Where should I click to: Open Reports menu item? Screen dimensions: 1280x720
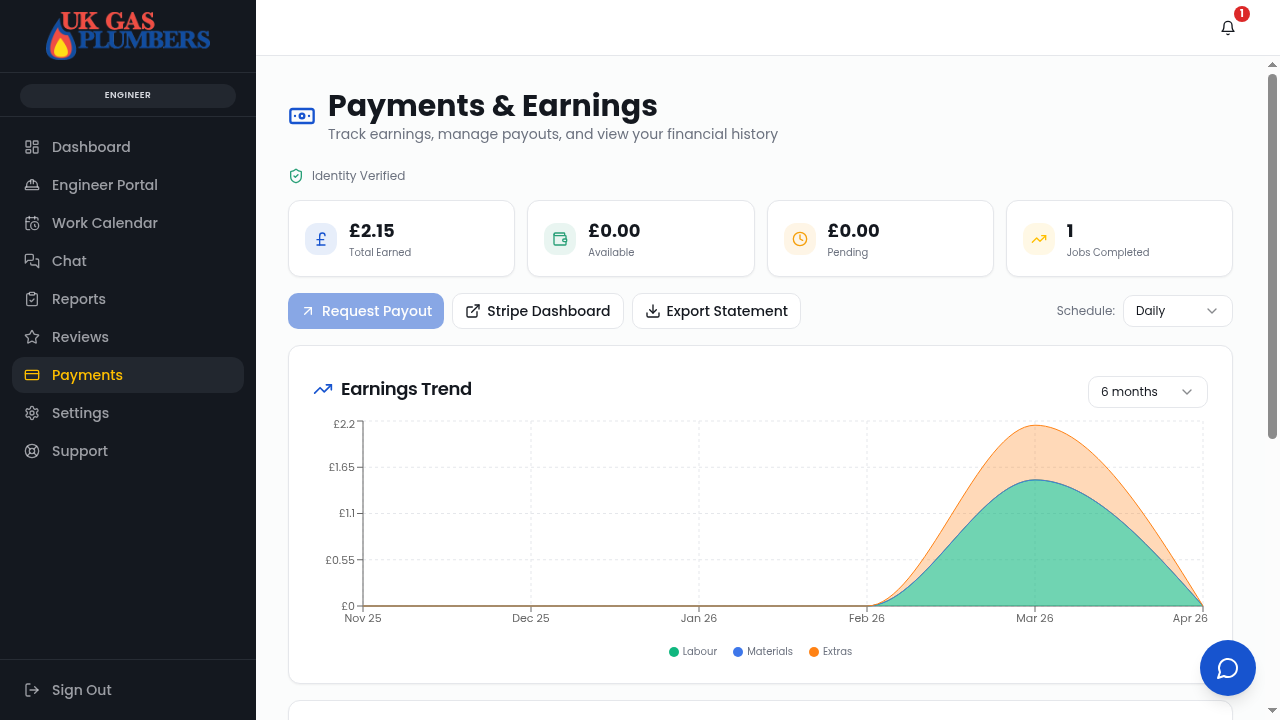point(128,299)
